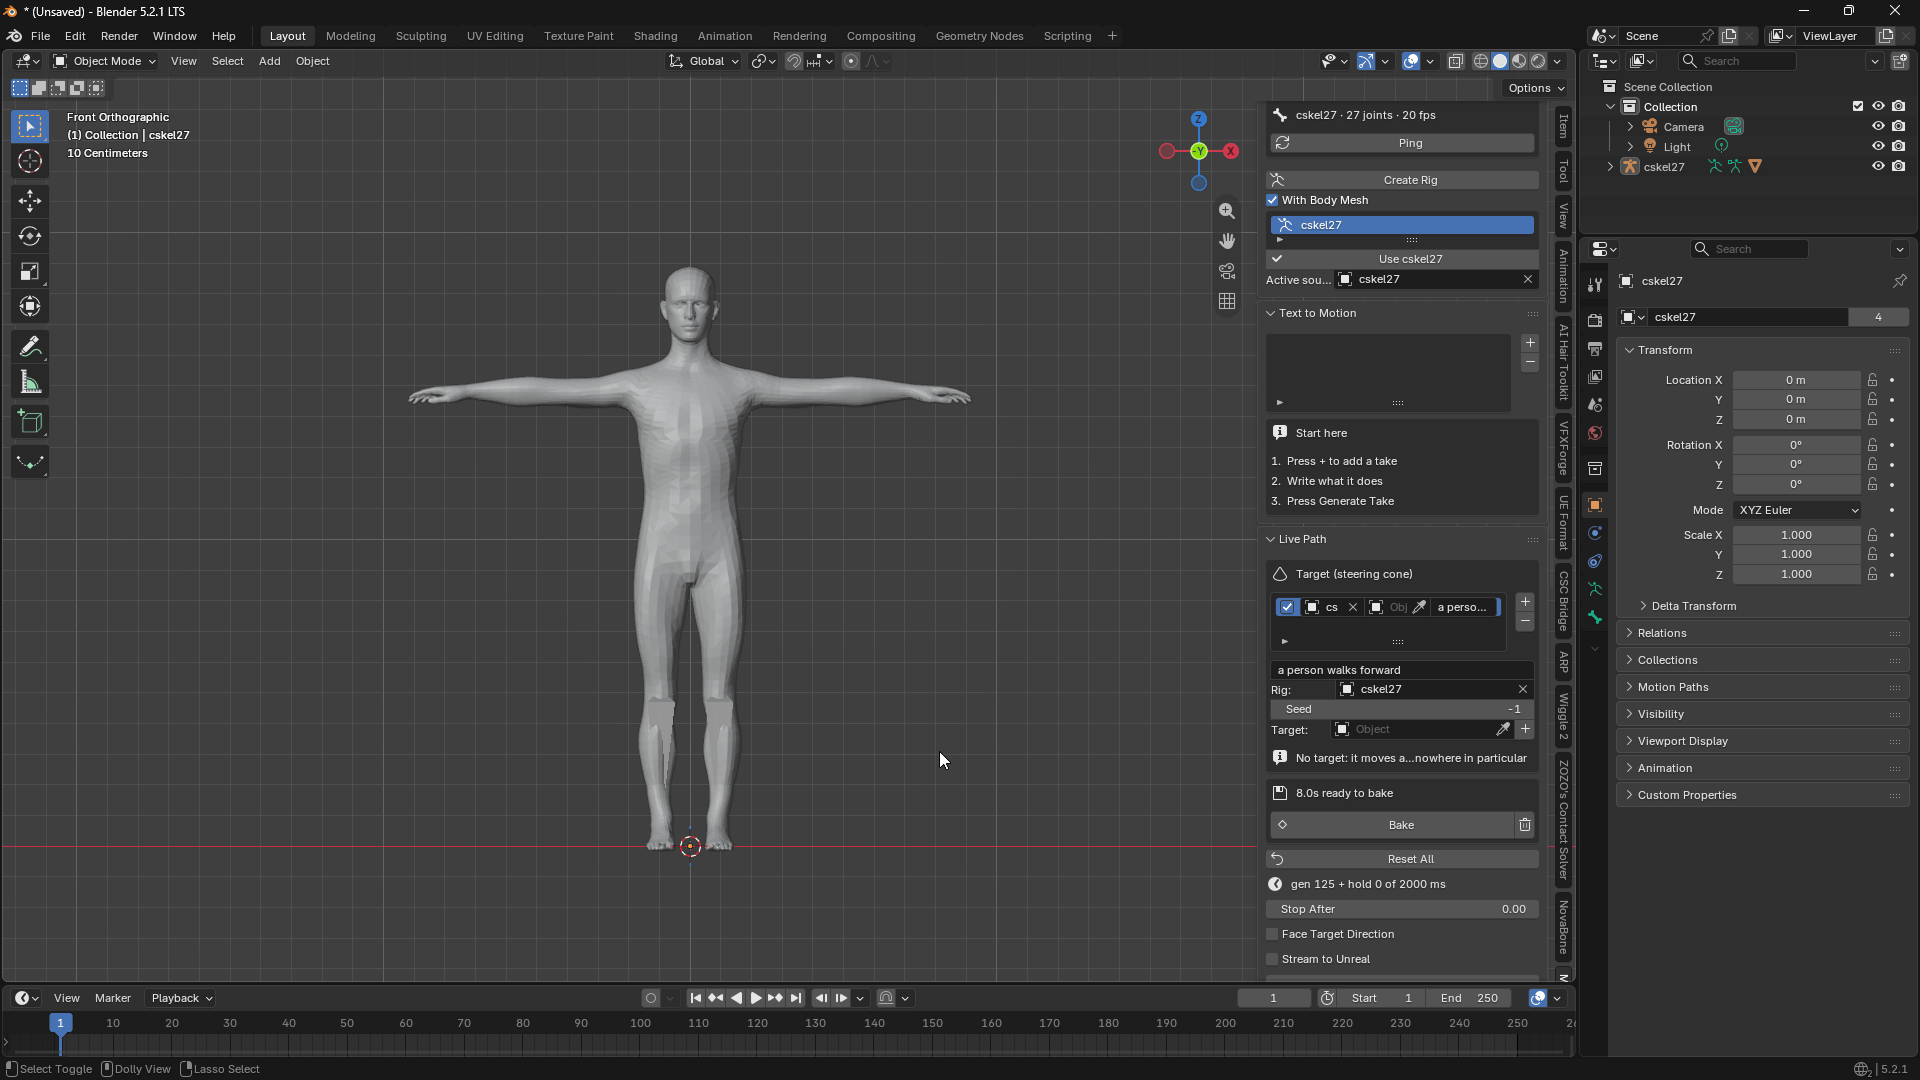Screen dimensions: 1920x1080
Task: Open the Physics properties tab icon
Action: 1595,533
